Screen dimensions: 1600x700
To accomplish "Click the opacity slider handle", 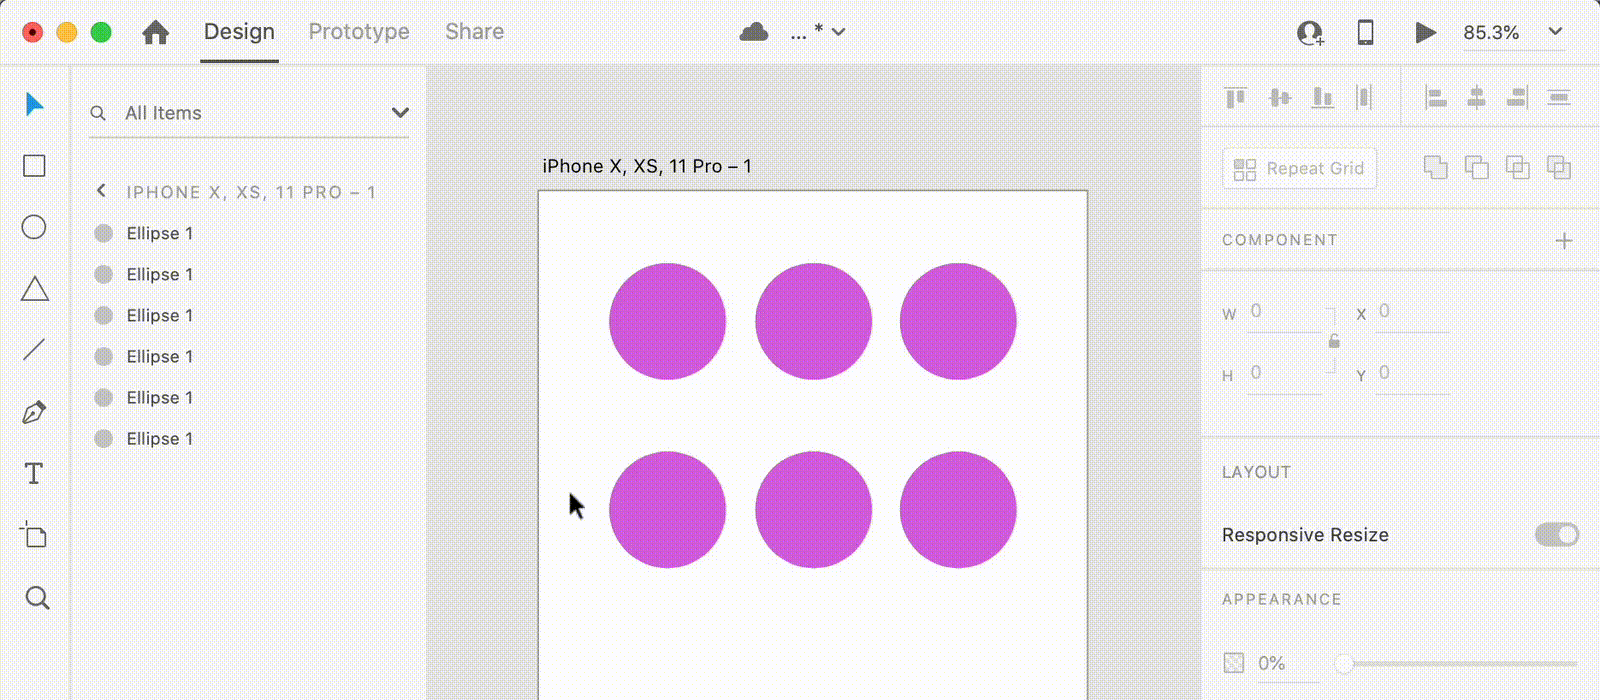I will (1344, 663).
